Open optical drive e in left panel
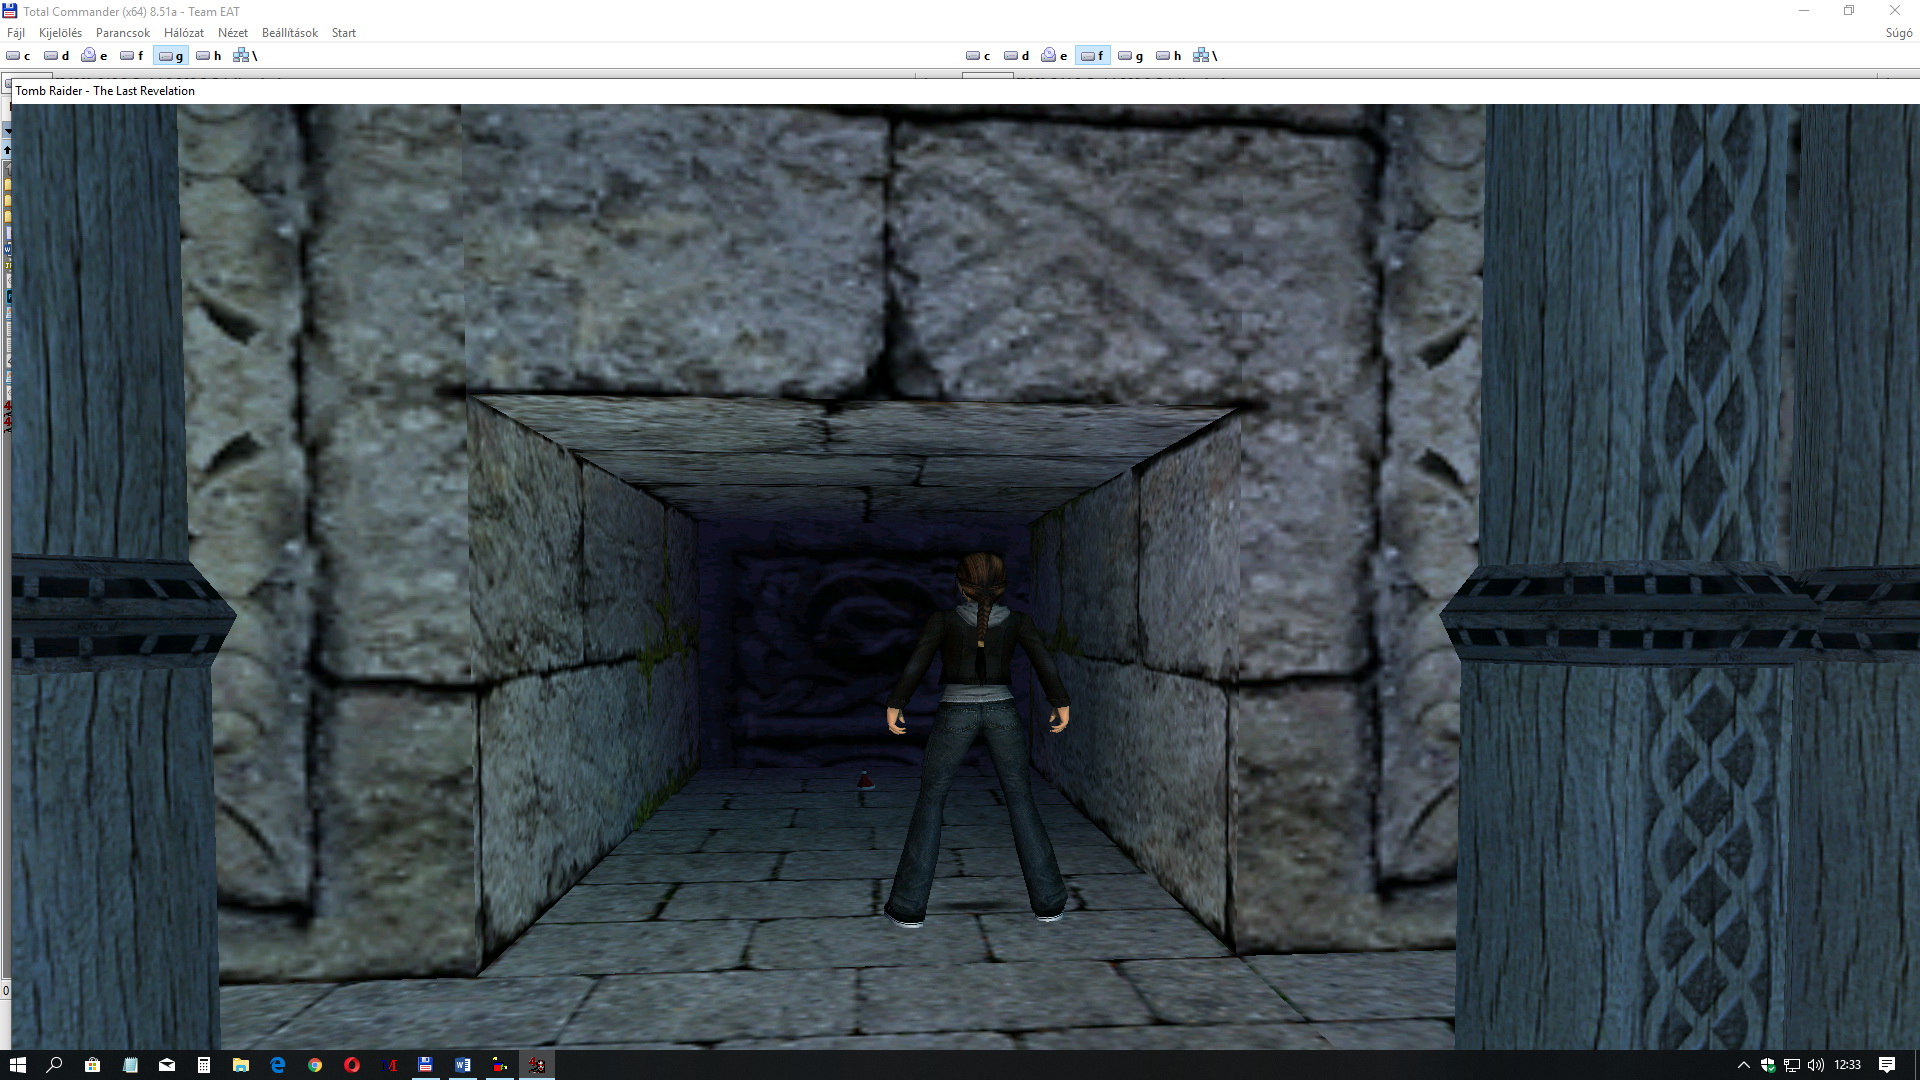 [x=95, y=56]
